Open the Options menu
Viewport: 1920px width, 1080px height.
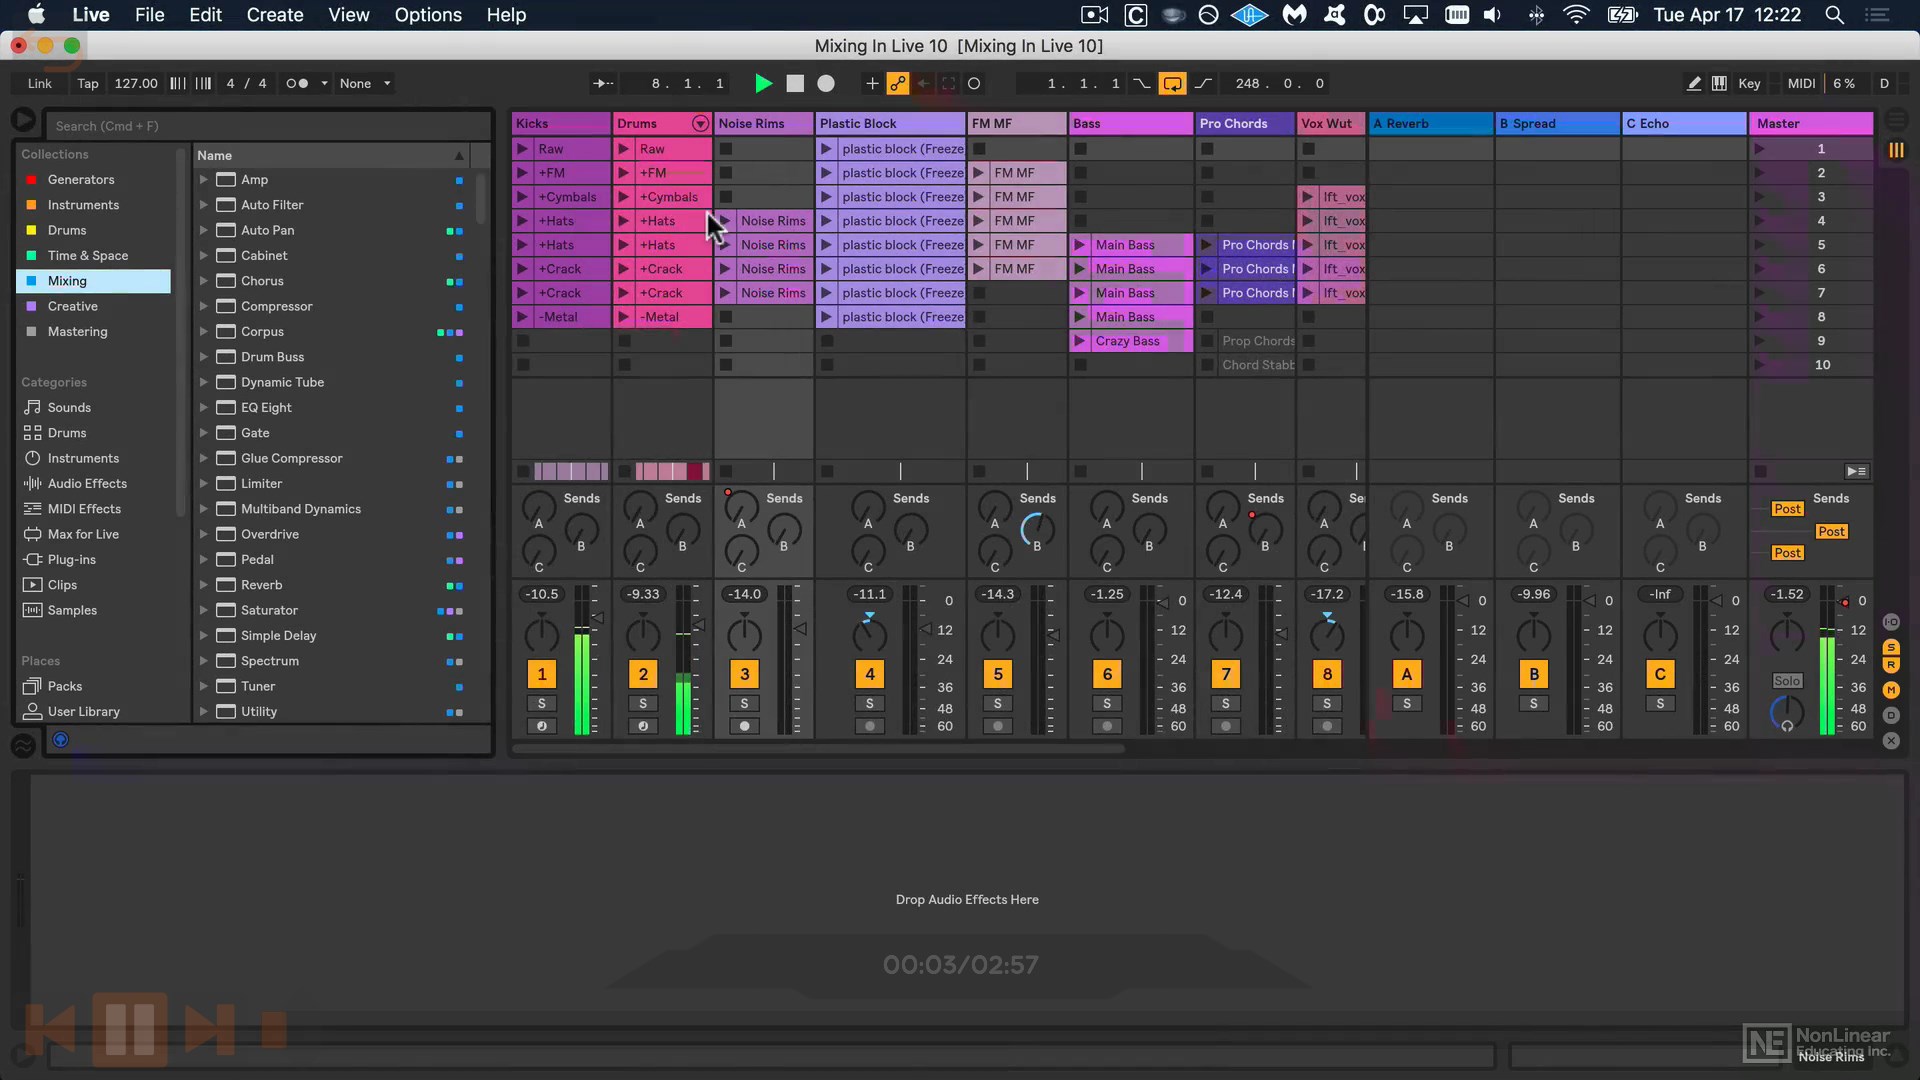point(428,15)
